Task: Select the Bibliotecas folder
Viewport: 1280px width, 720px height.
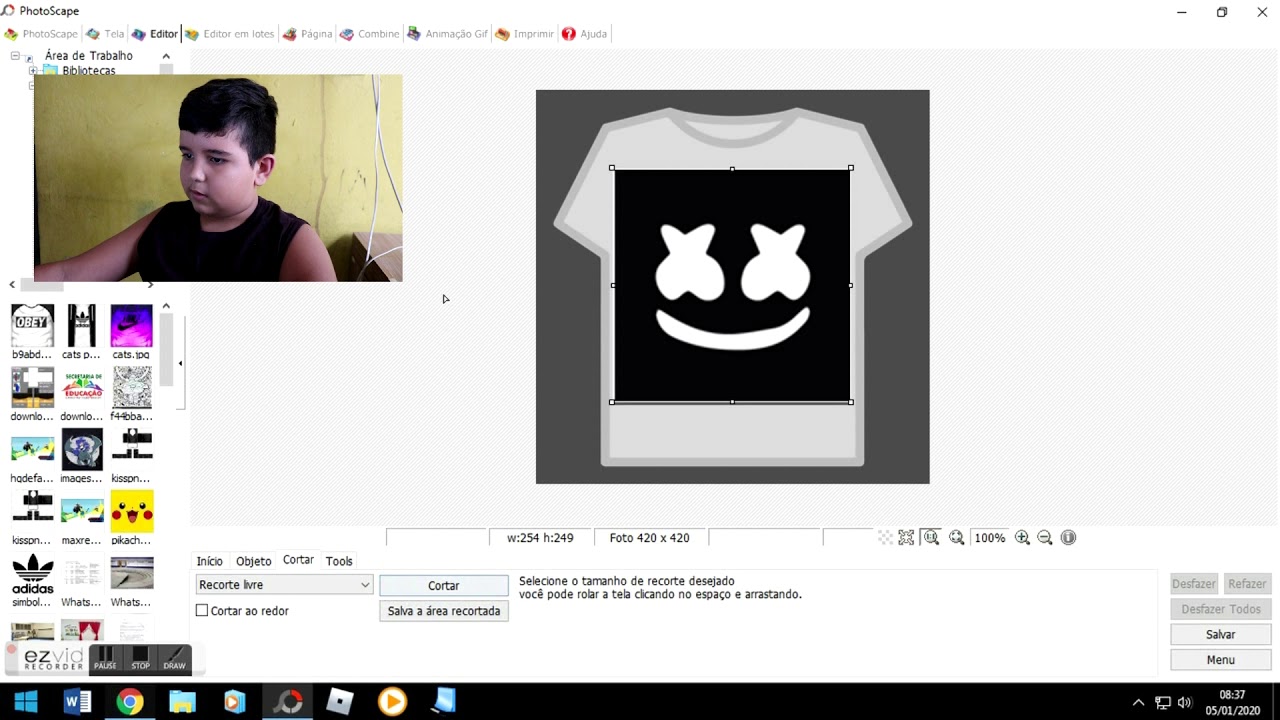Action: coord(89,71)
